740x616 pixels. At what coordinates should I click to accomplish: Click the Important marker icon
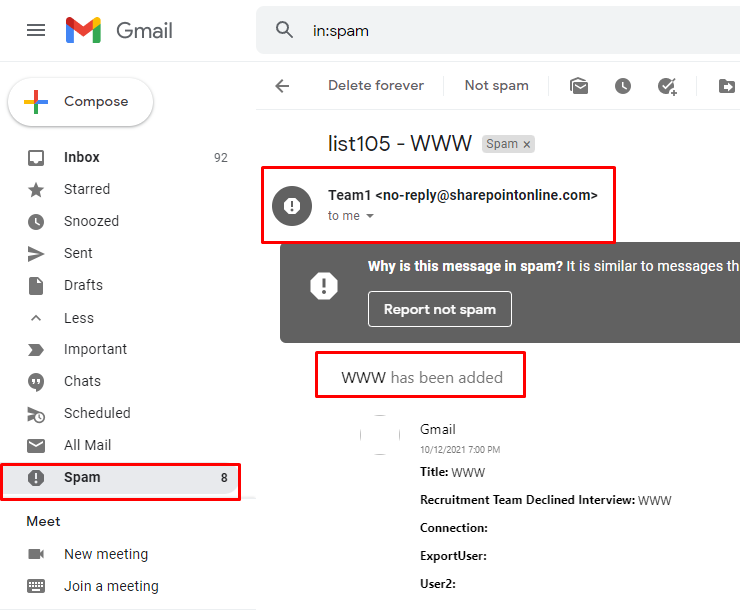pyautogui.click(x=36, y=350)
